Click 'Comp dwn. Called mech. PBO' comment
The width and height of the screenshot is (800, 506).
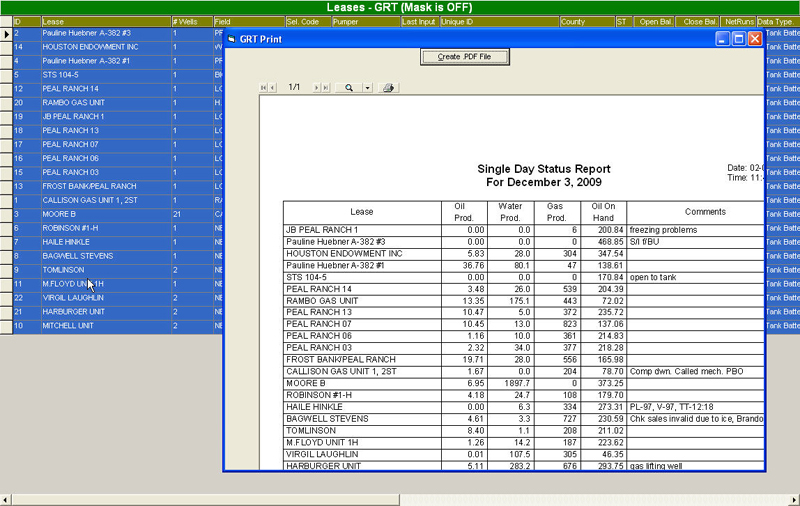686,371
